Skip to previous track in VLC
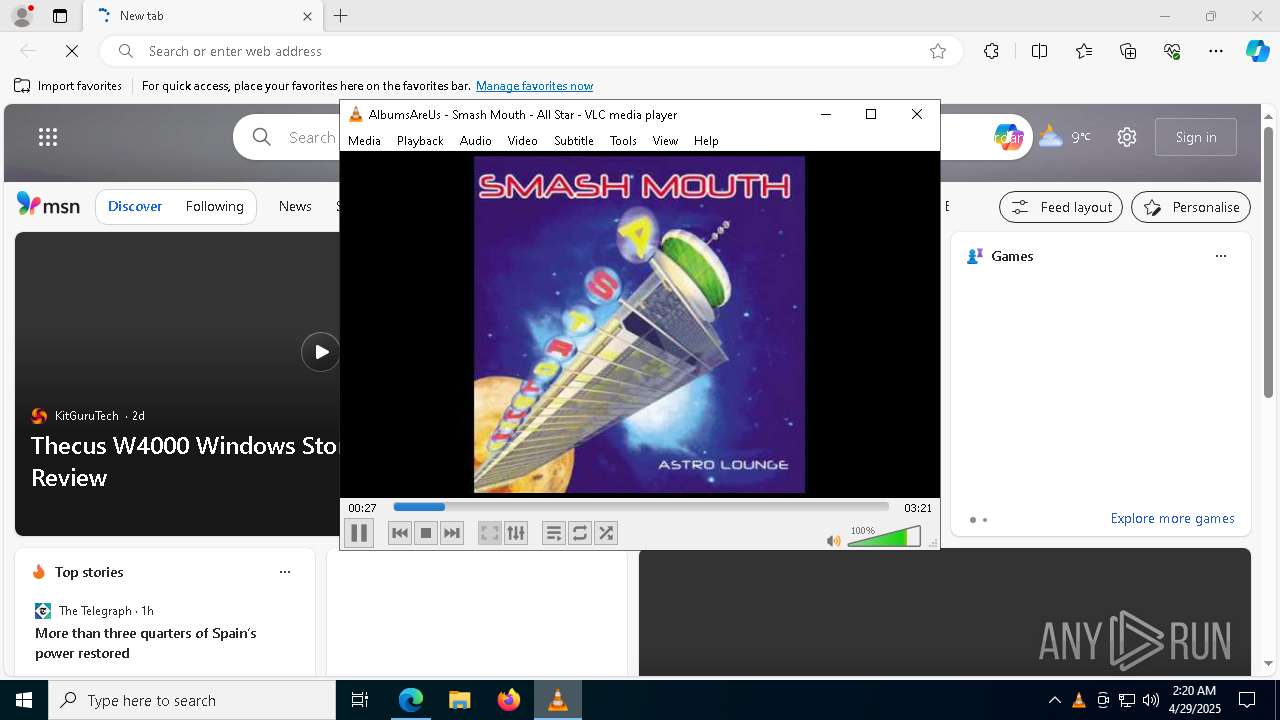 (x=400, y=533)
